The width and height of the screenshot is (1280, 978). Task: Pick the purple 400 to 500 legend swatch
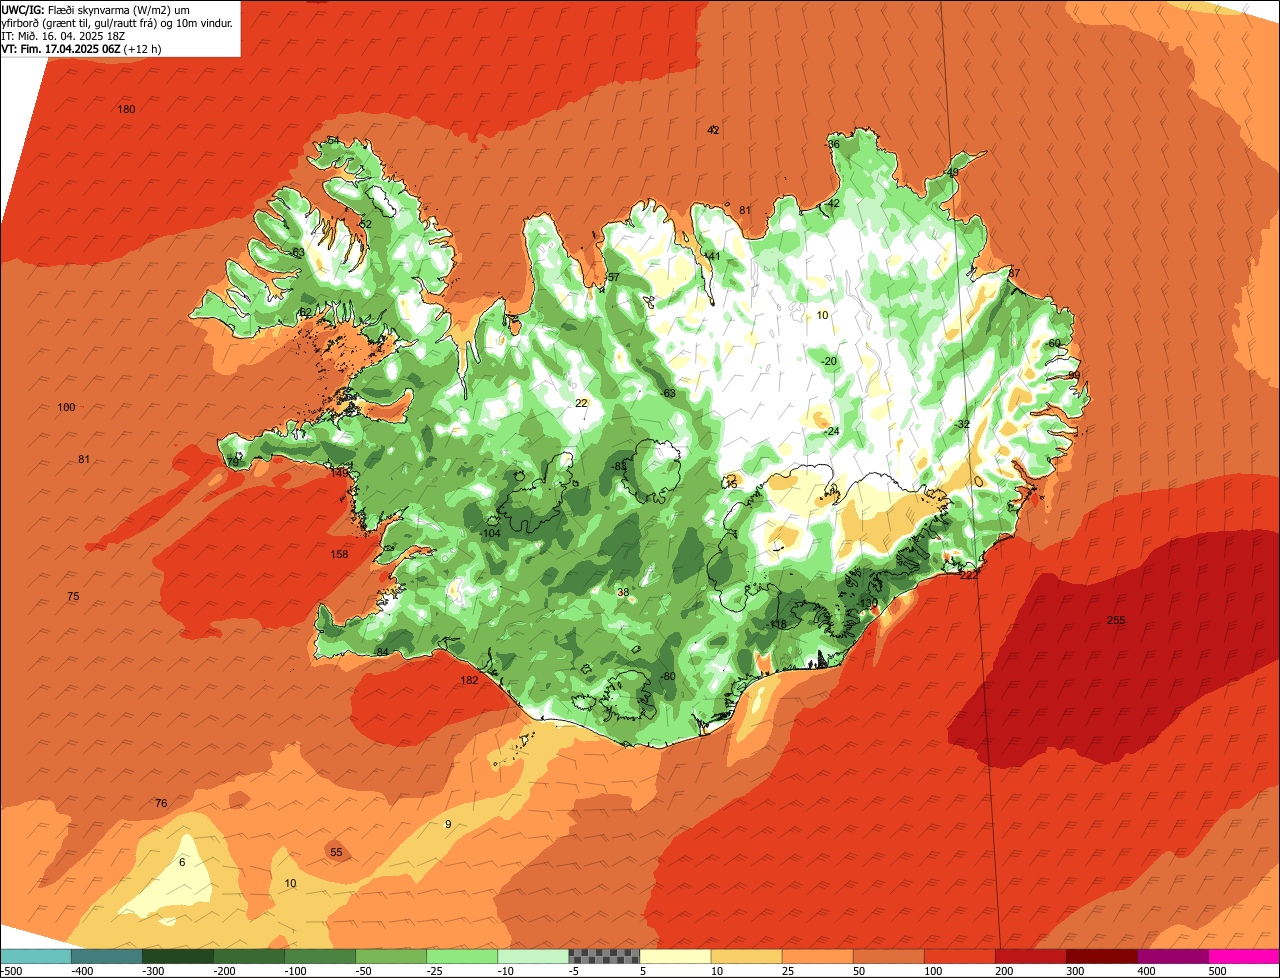[x=1172, y=956]
